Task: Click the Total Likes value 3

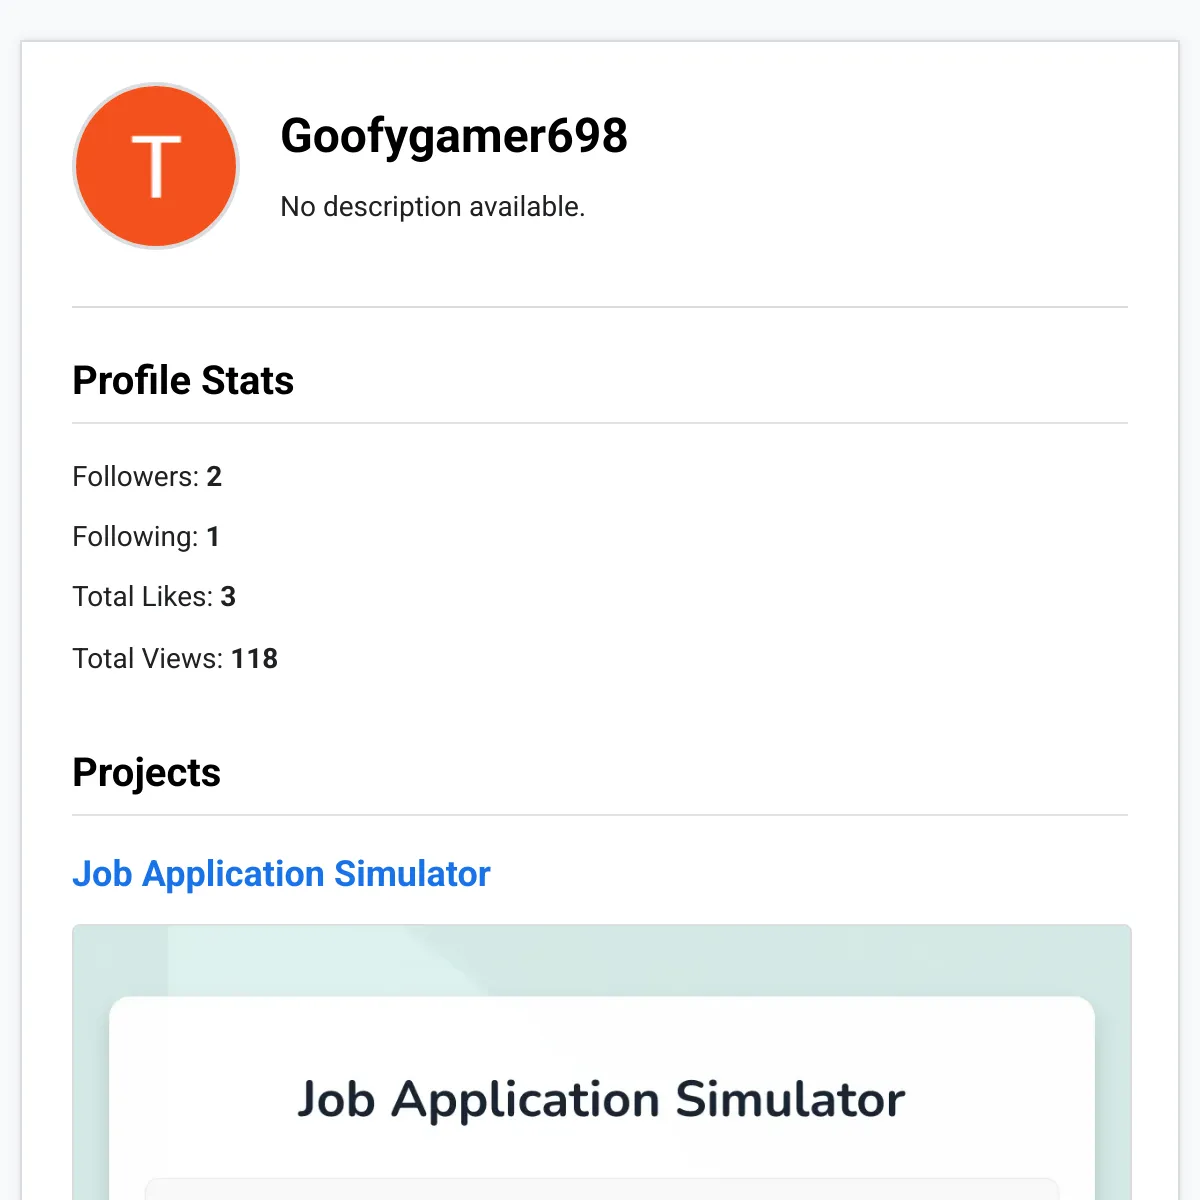Action: [228, 597]
